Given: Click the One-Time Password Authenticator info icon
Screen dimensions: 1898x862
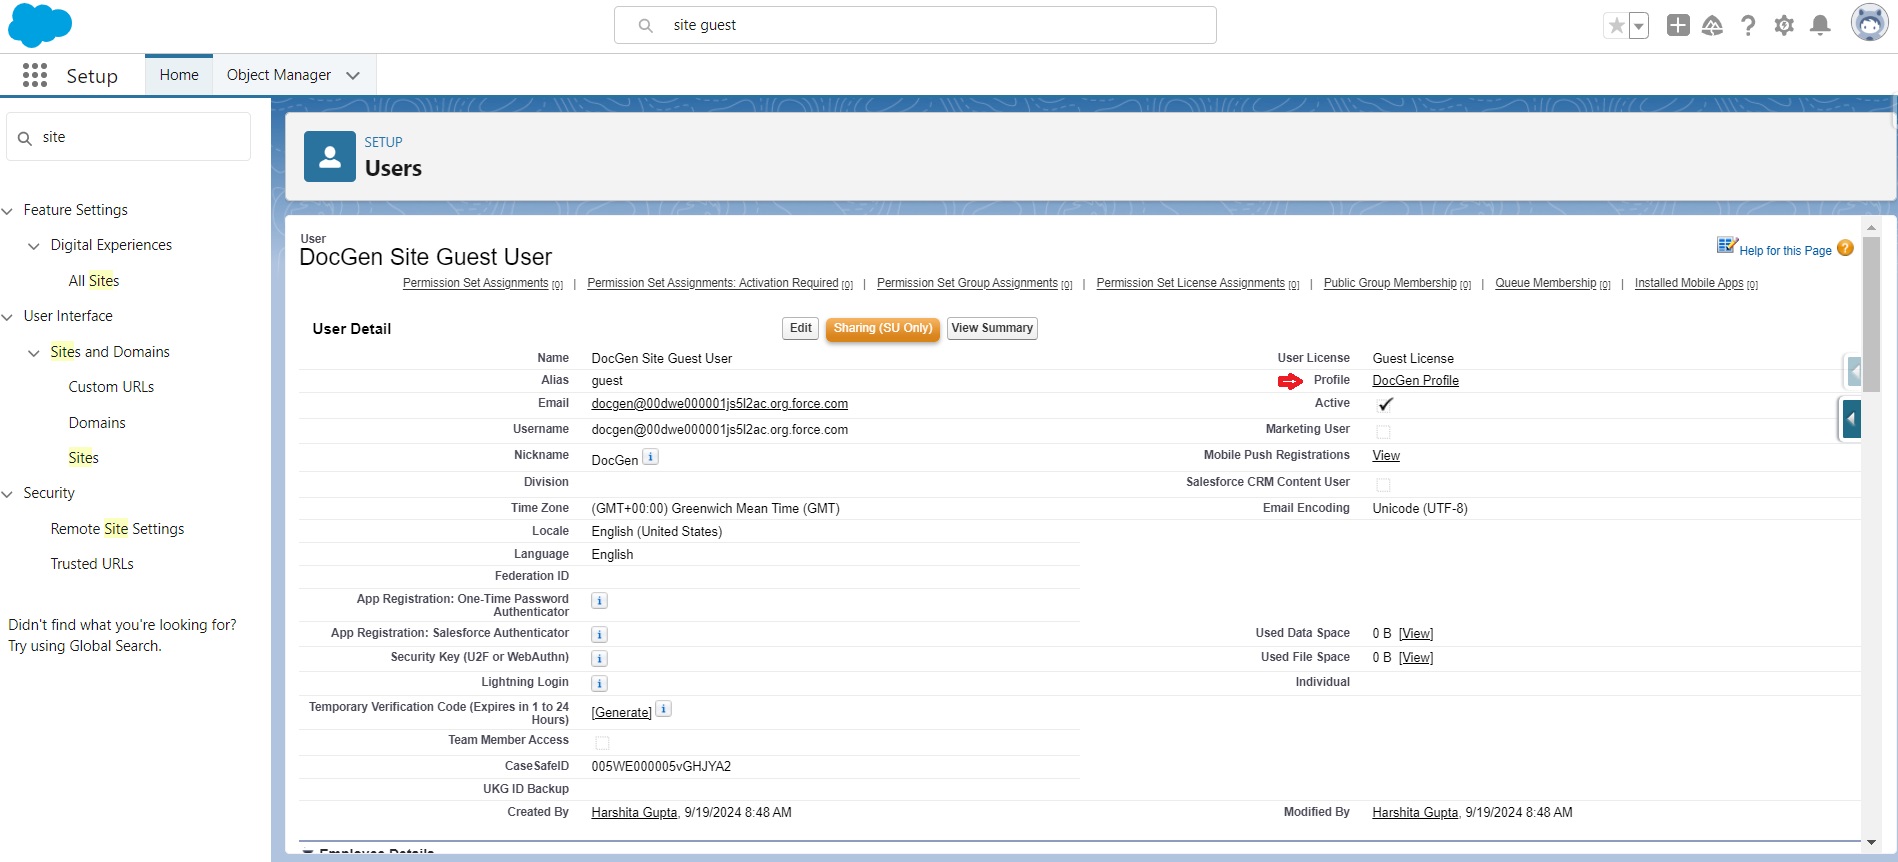Looking at the screenshot, I should coord(599,601).
